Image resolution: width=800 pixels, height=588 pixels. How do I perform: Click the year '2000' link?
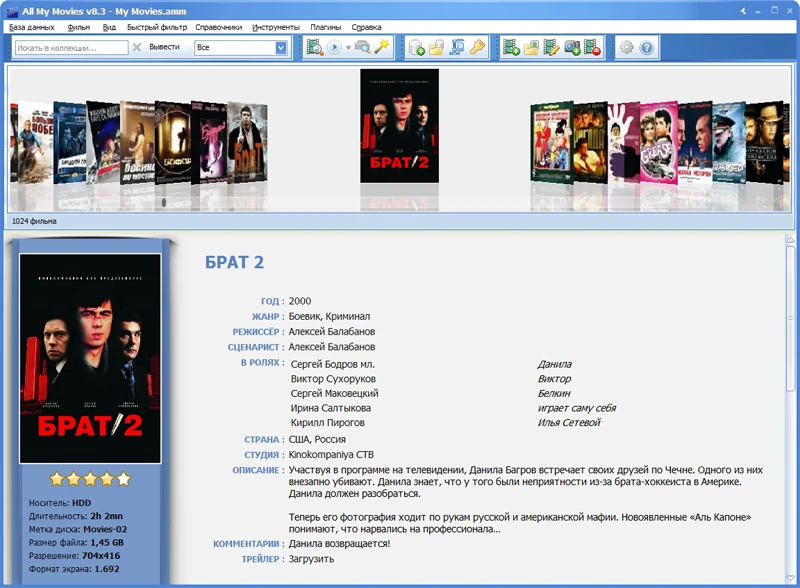pyautogui.click(x=299, y=301)
